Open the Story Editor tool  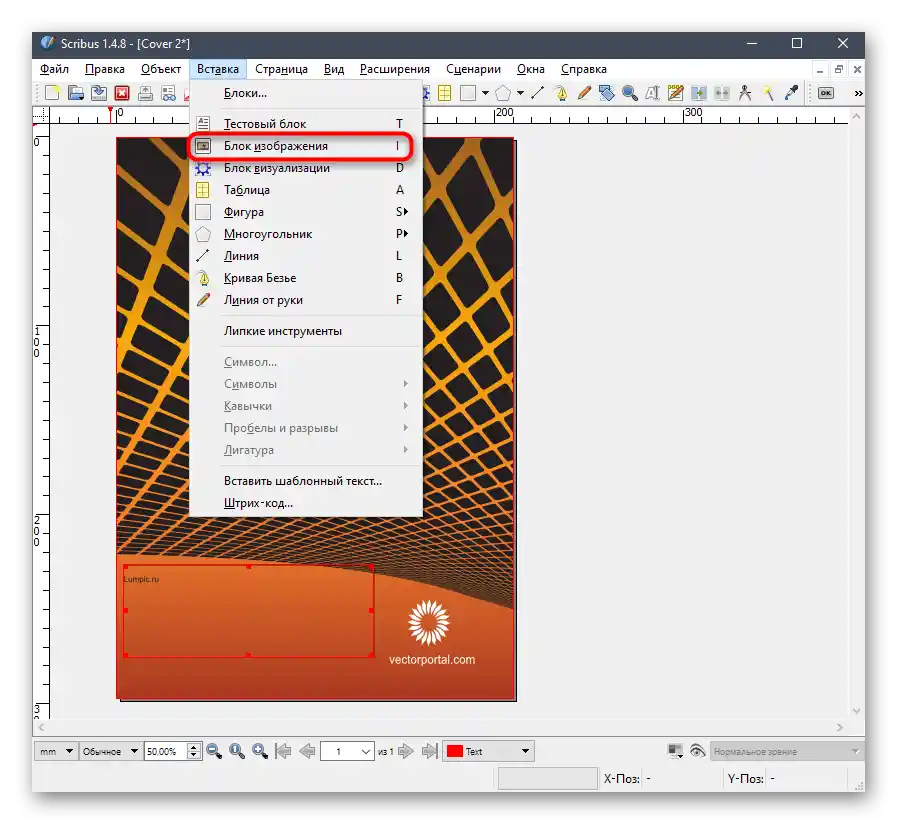(676, 93)
